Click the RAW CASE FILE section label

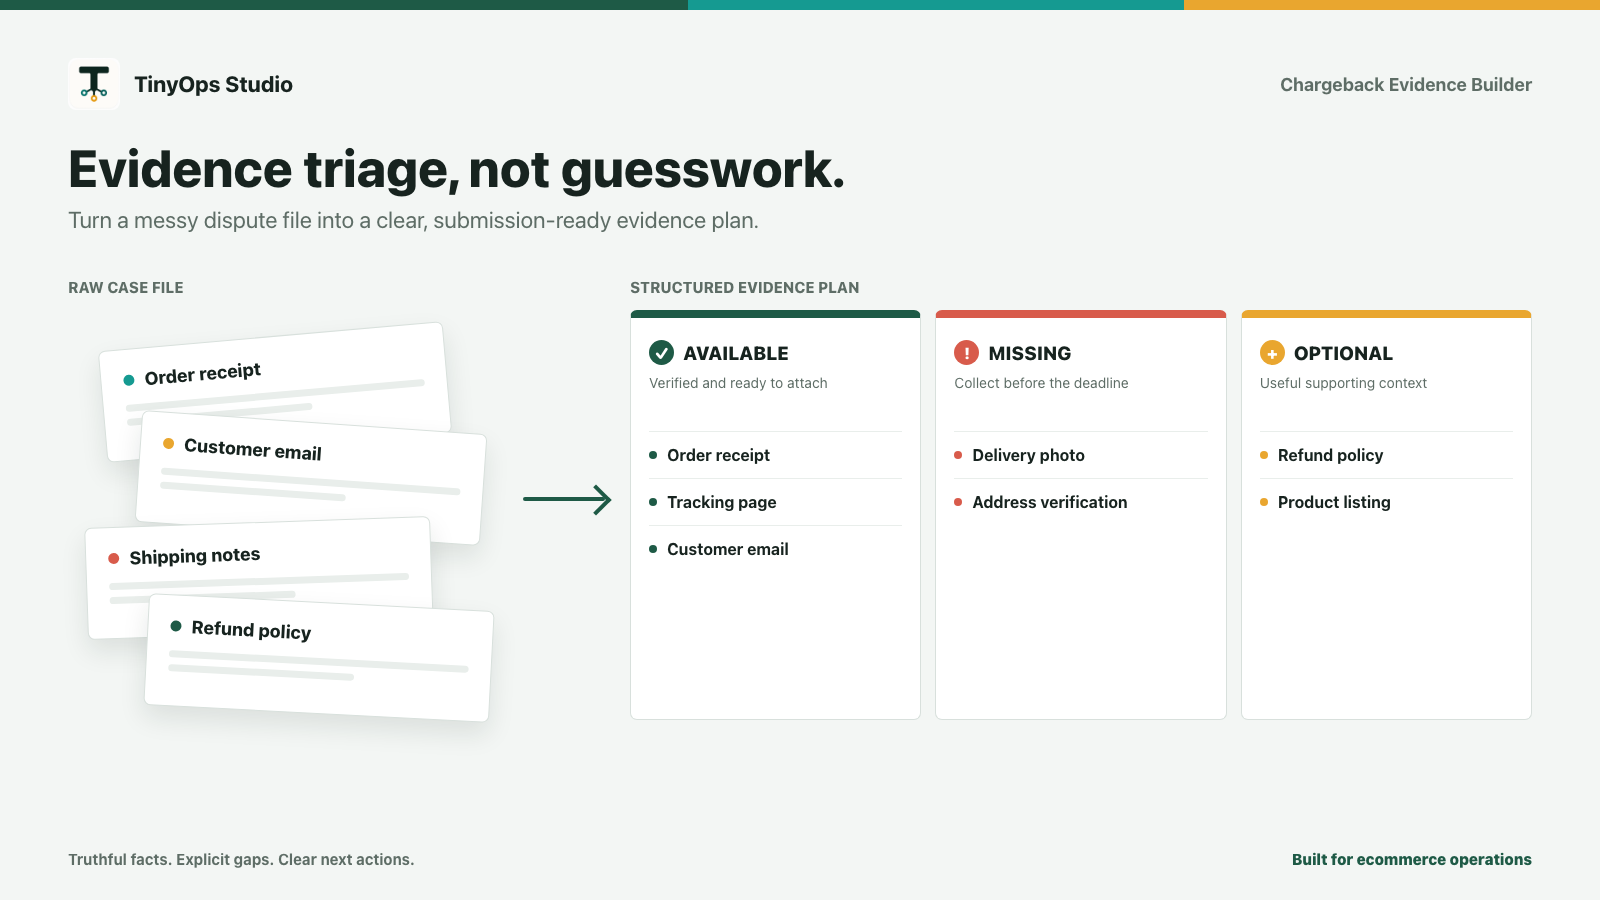tap(126, 288)
